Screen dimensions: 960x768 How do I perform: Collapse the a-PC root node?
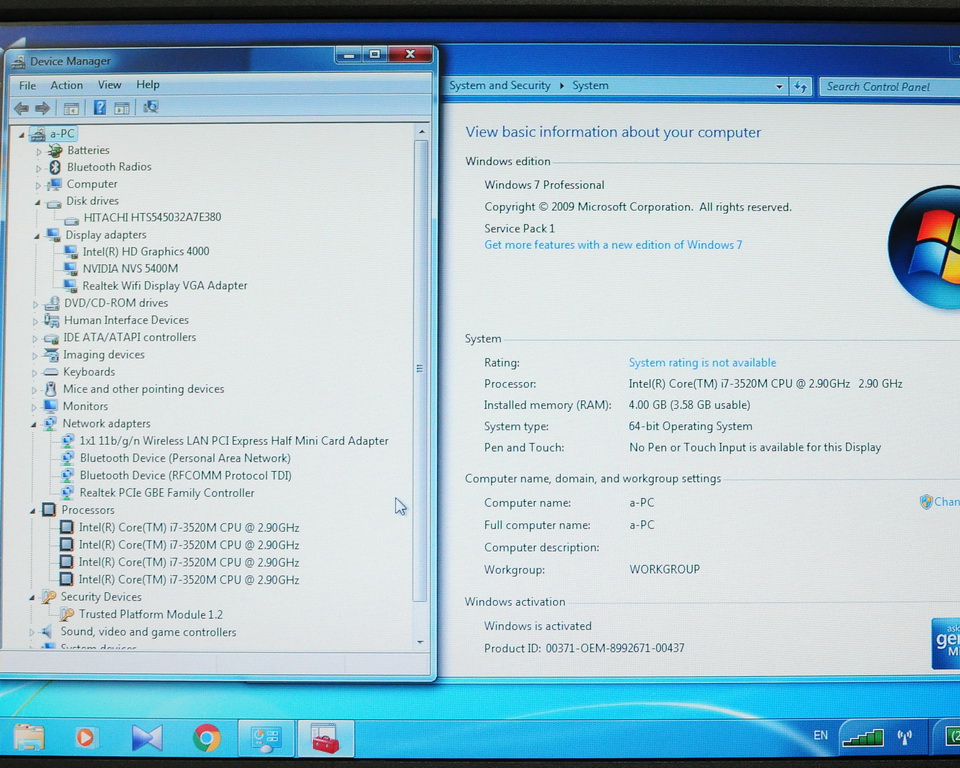(21, 134)
